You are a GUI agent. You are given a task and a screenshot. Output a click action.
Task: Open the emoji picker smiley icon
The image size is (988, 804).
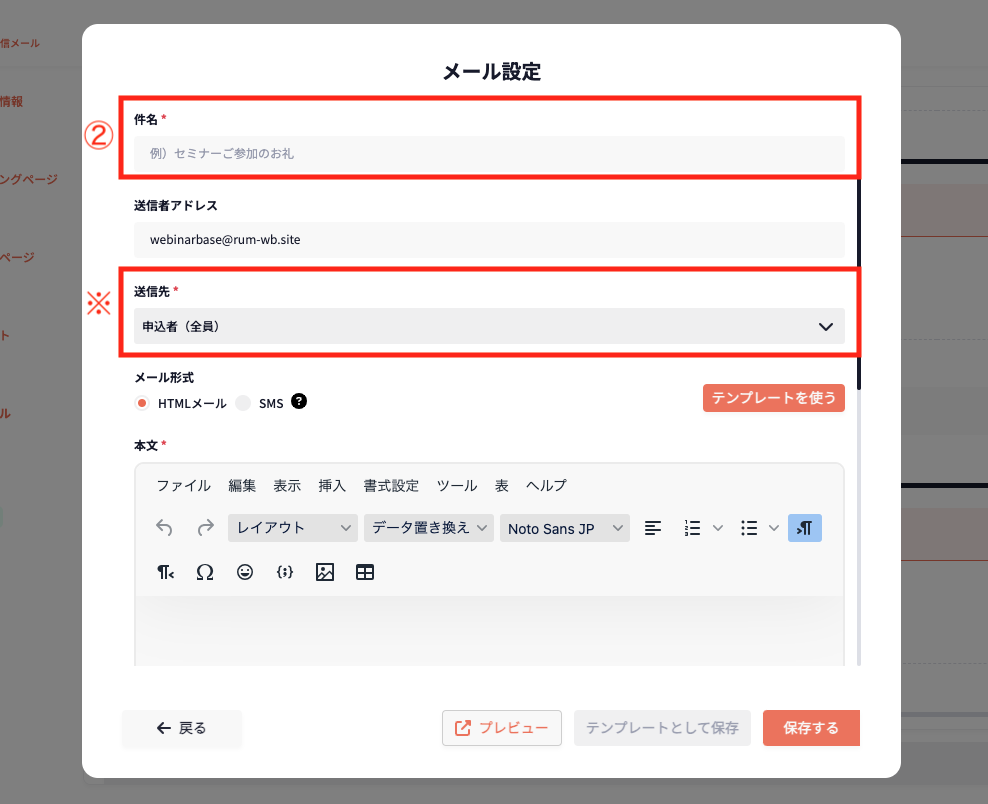point(245,572)
